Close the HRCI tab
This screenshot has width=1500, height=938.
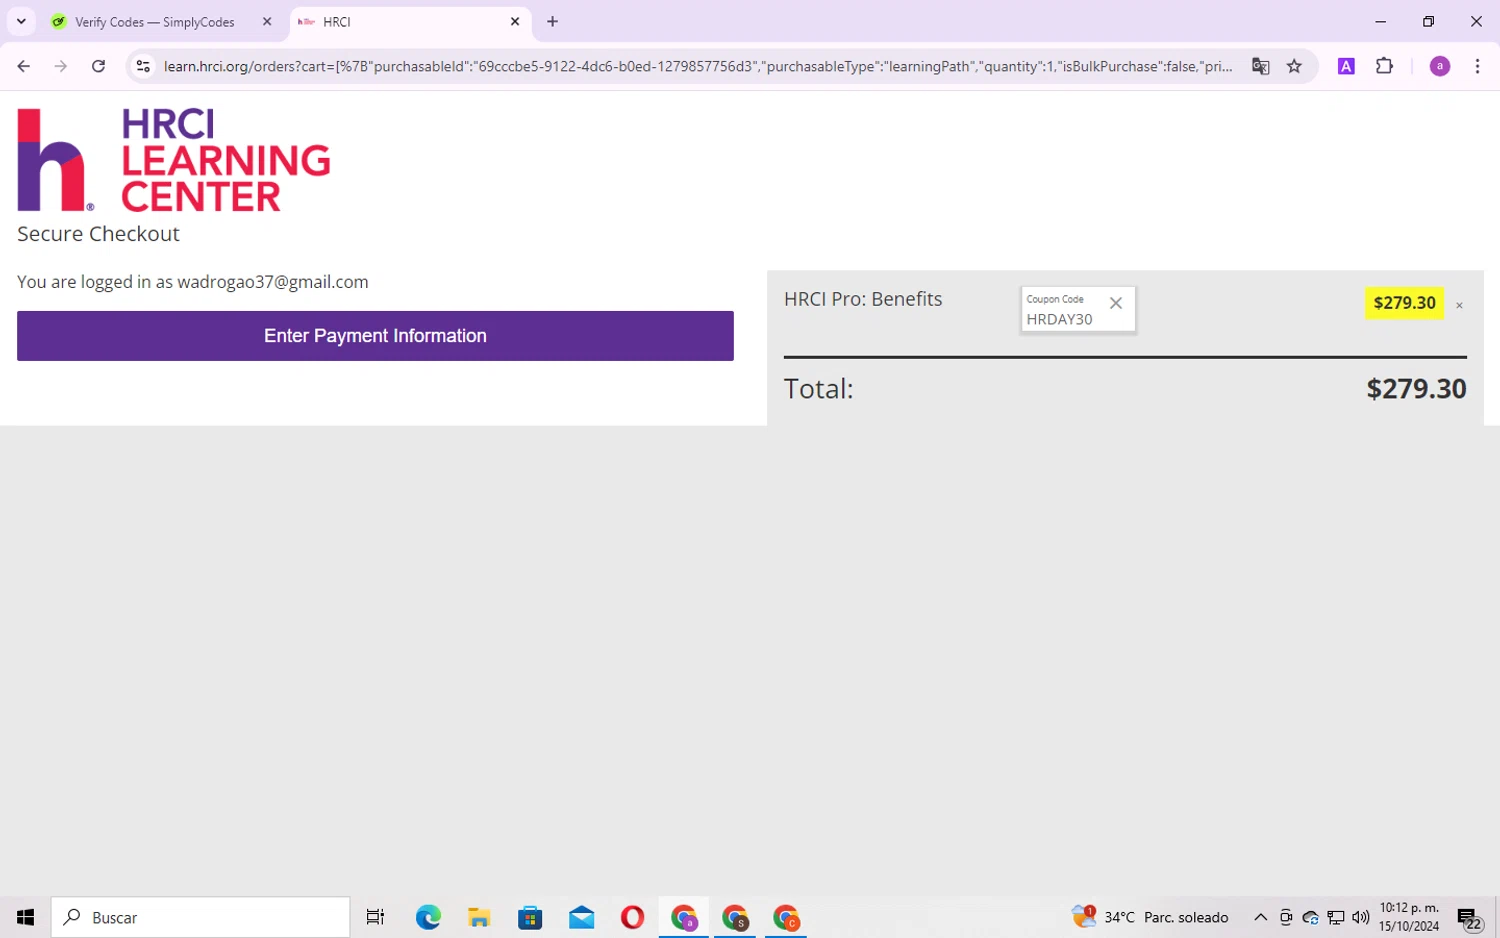point(515,22)
